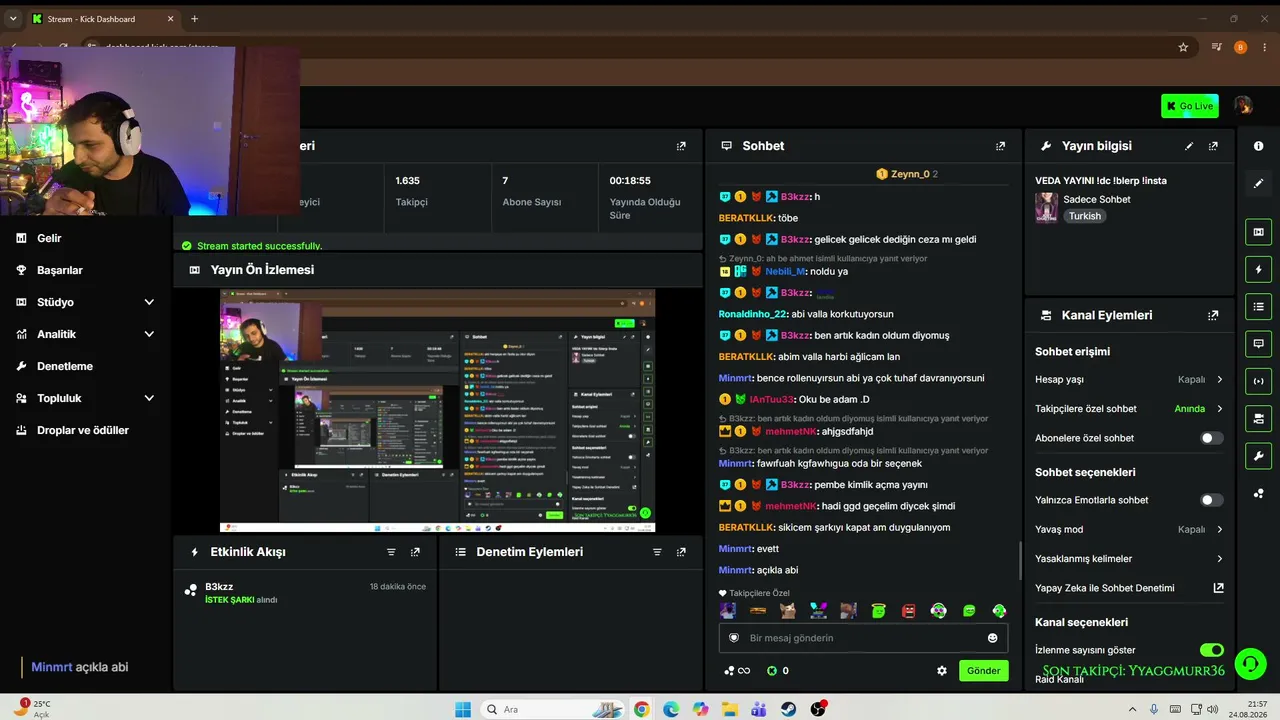Select the green blob emote with halo
The image size is (1280, 720).
[878, 610]
